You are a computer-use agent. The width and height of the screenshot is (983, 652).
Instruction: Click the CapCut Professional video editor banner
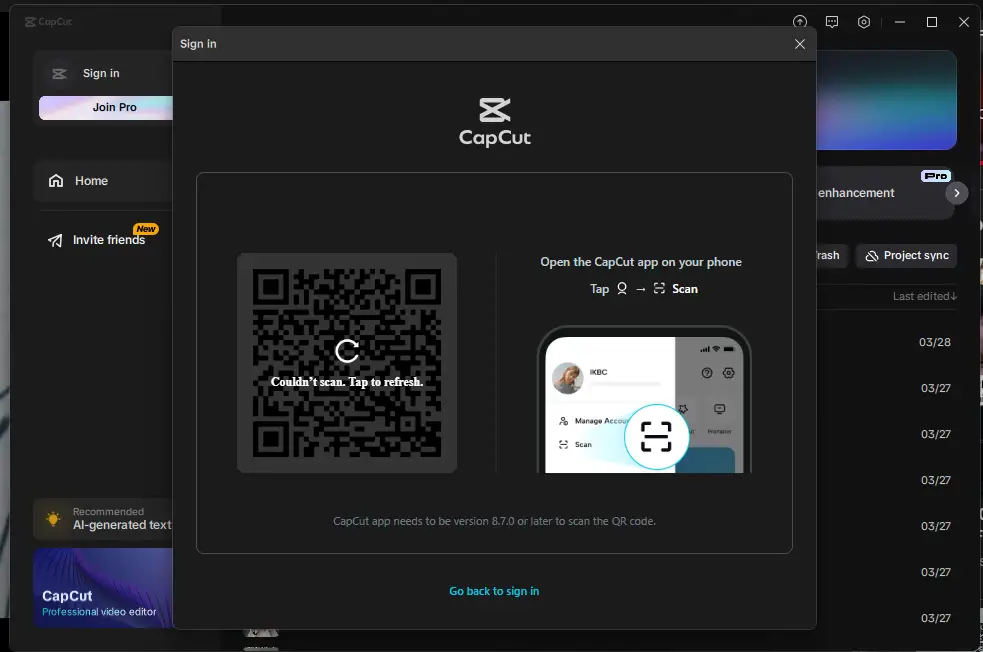(x=103, y=587)
